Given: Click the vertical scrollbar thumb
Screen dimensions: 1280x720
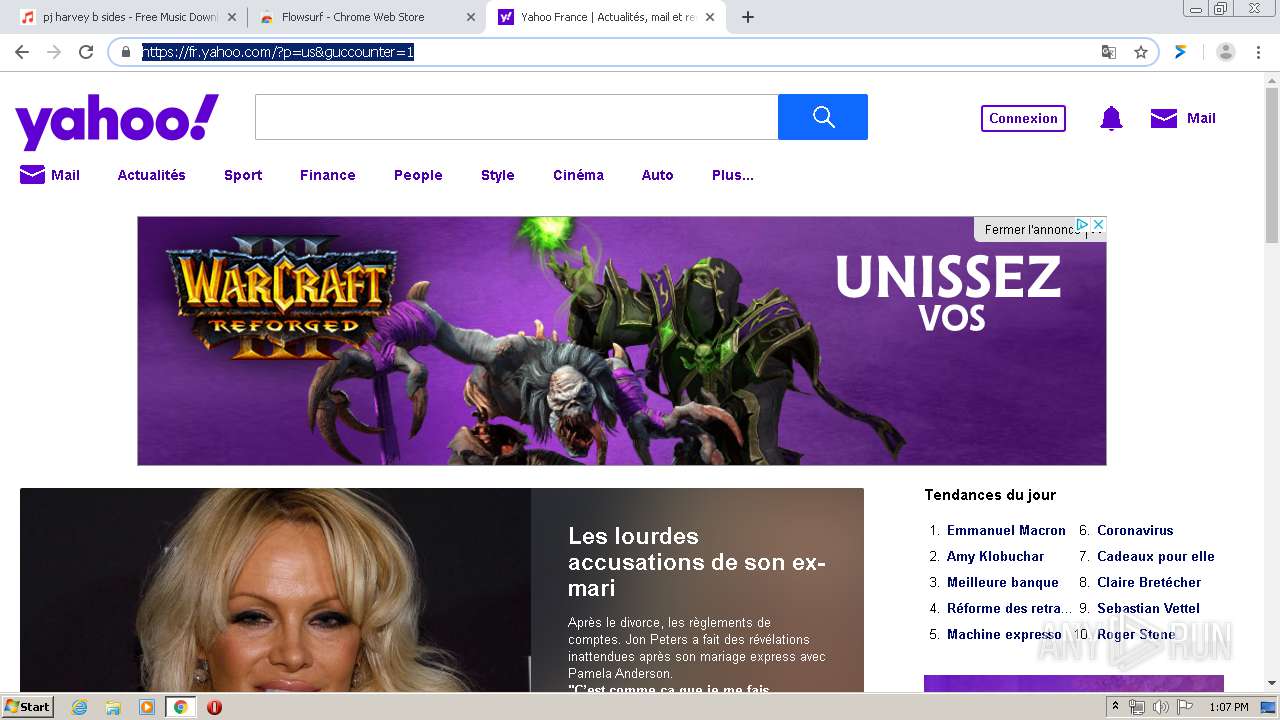Looking at the screenshot, I should (1271, 165).
